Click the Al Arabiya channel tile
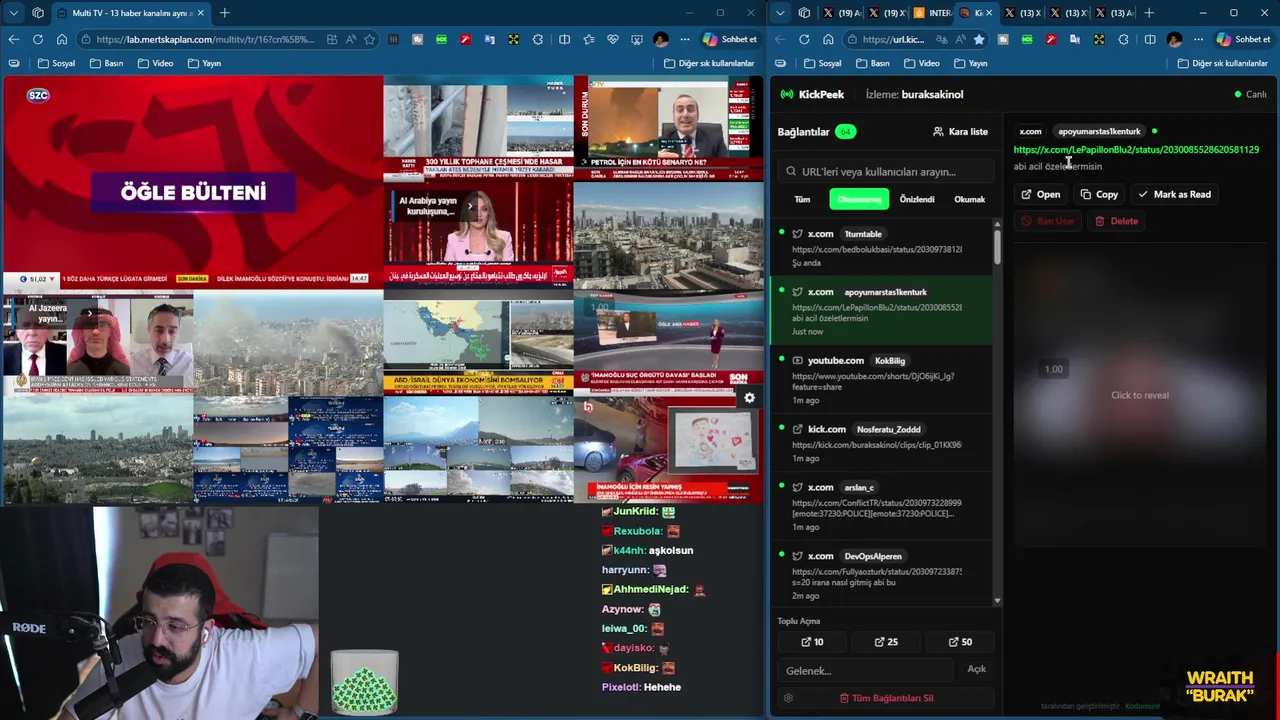The height and width of the screenshot is (720, 1280). point(478,235)
